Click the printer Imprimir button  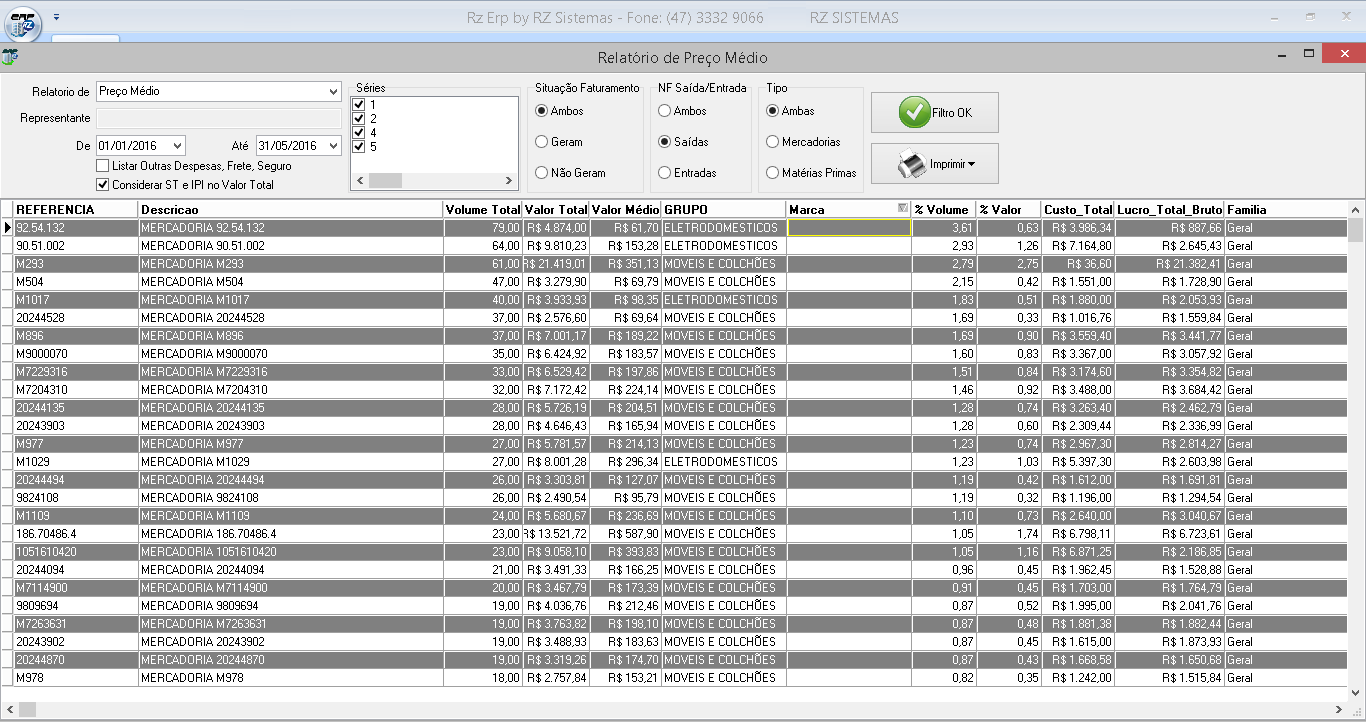pyautogui.click(x=934, y=163)
